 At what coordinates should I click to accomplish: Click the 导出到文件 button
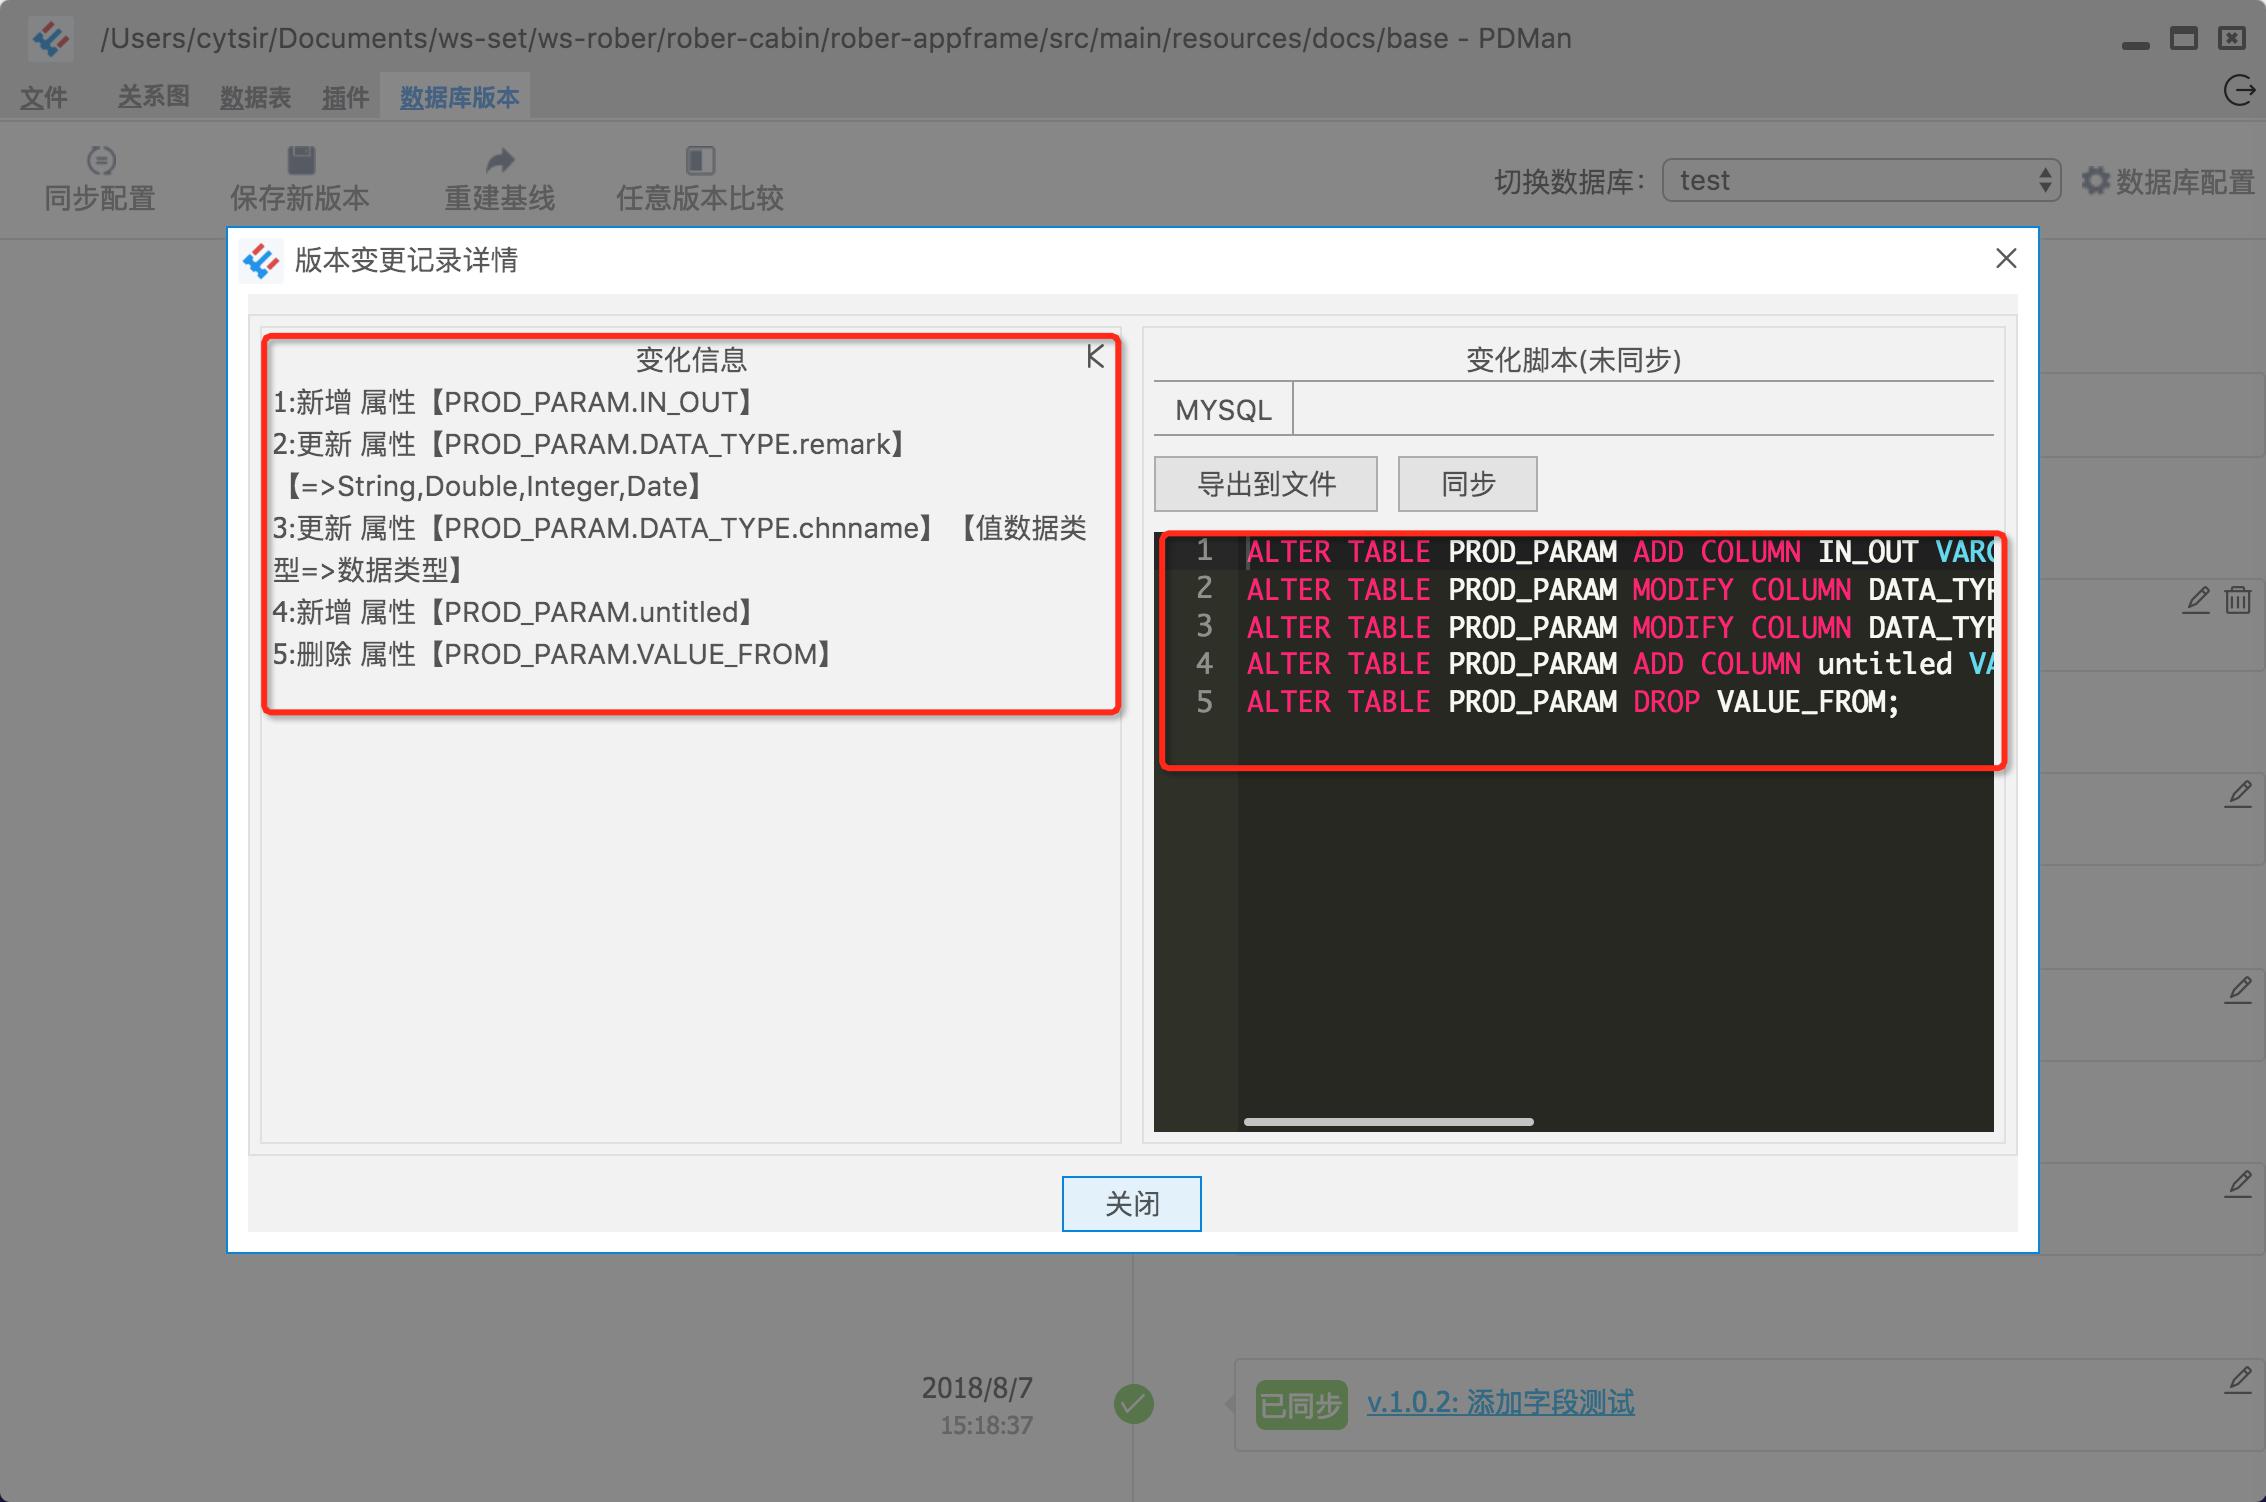click(1266, 484)
